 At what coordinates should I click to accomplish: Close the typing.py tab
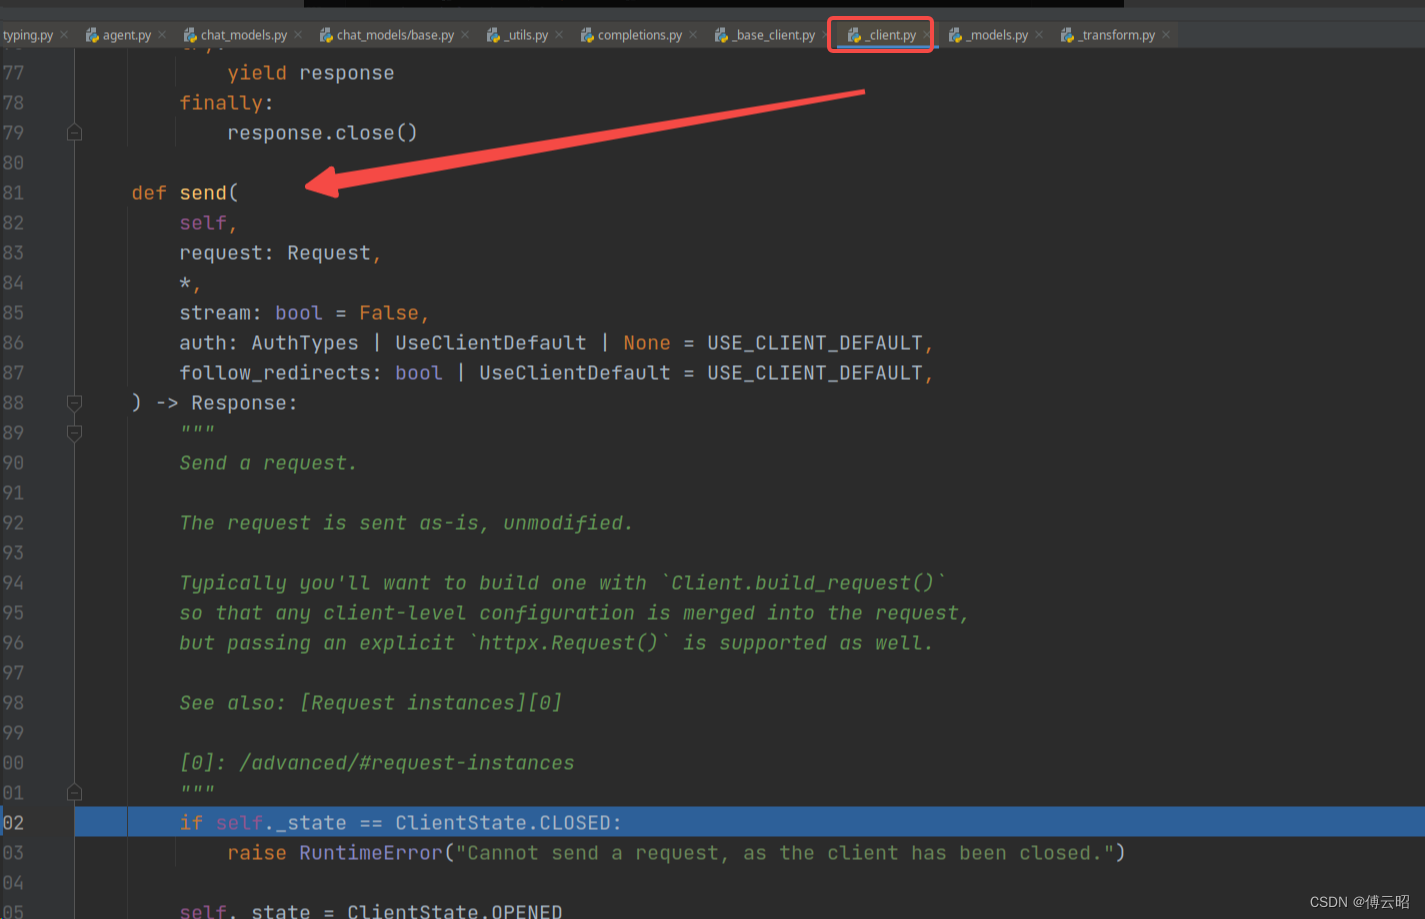(64, 35)
